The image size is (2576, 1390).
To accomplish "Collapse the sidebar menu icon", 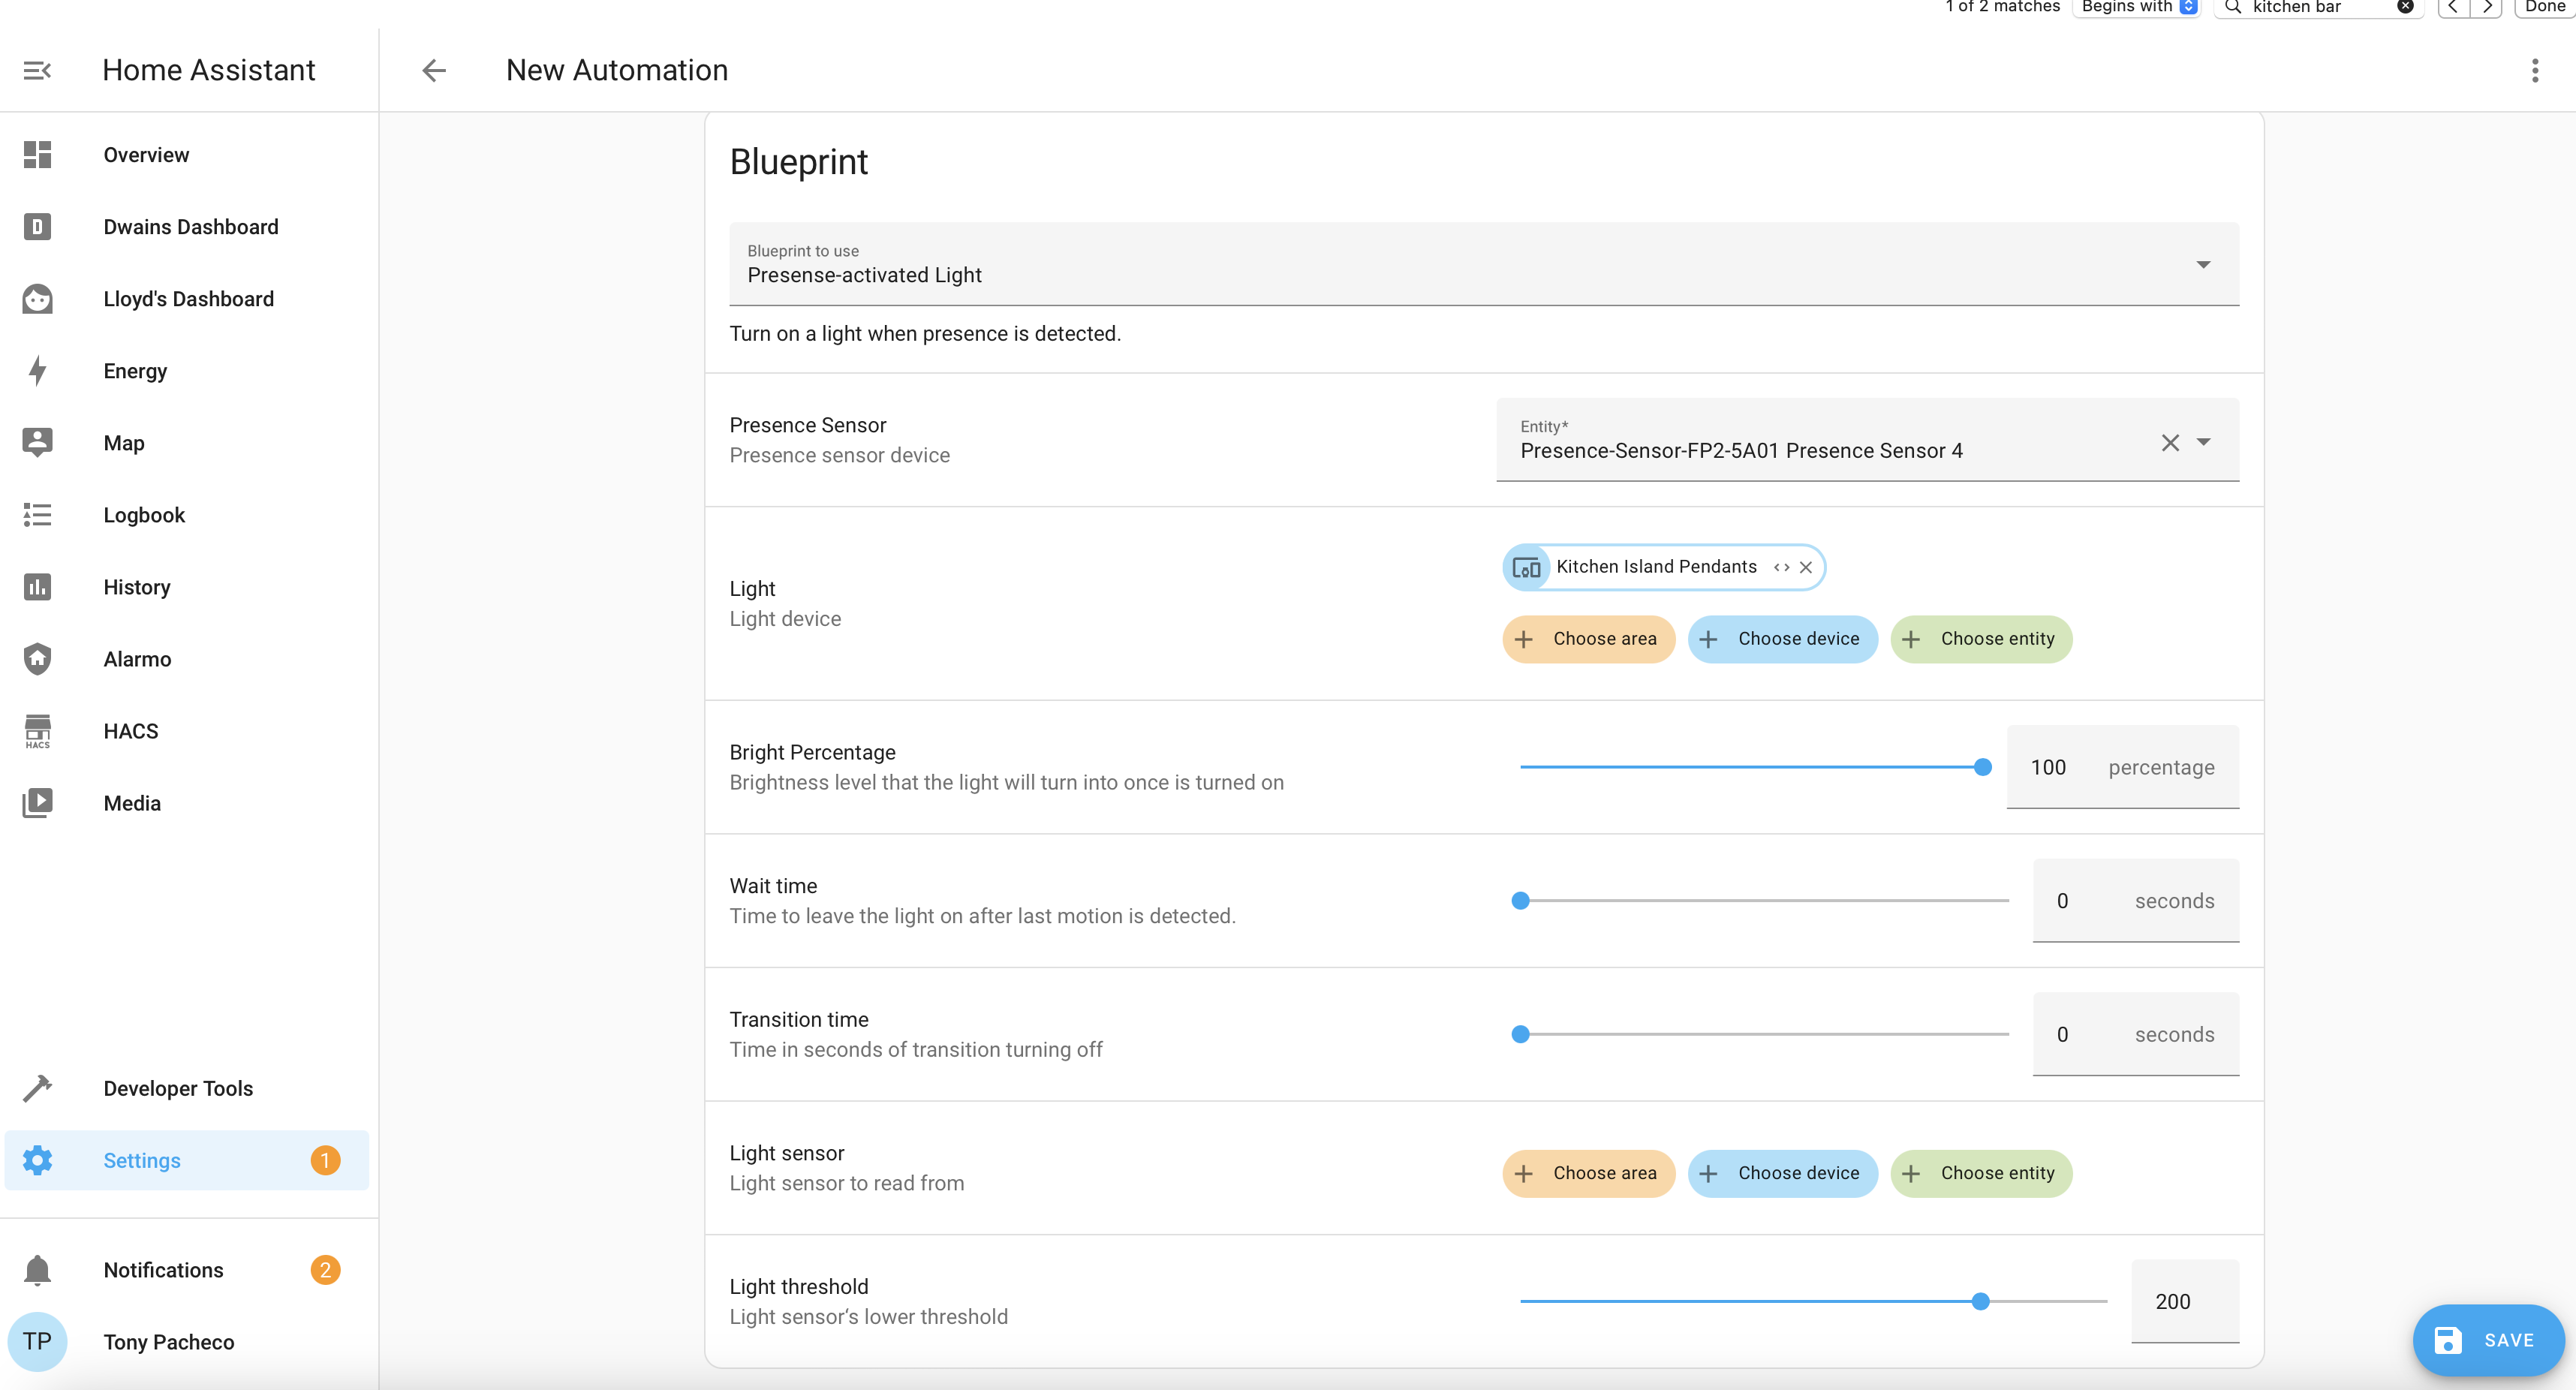I will point(37,70).
